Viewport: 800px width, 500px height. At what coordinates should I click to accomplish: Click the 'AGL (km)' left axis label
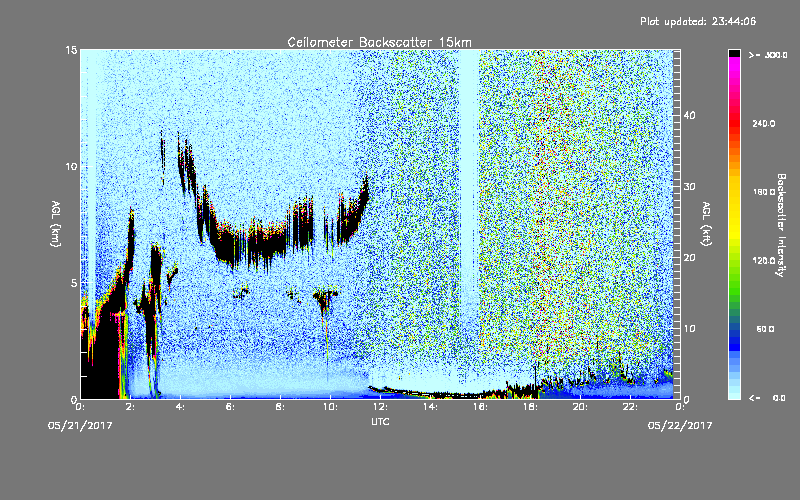tap(56, 224)
